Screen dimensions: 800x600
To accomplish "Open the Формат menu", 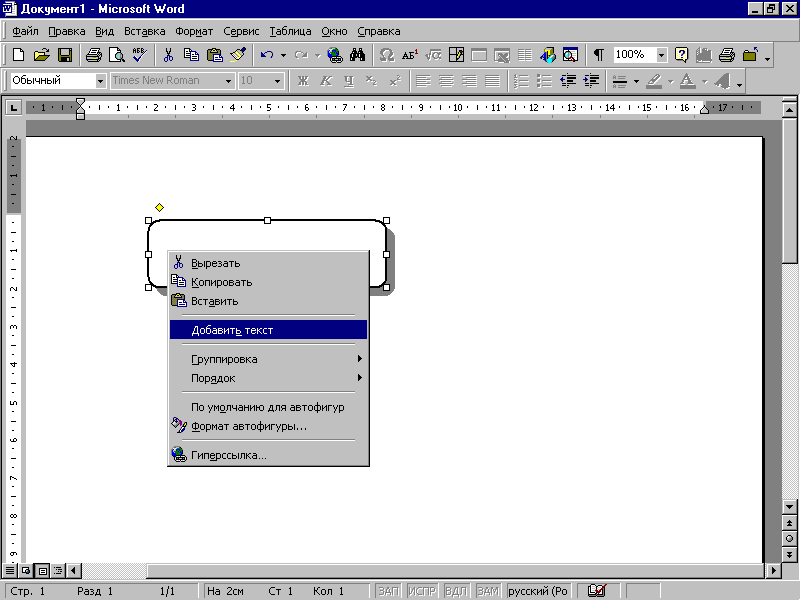I will (x=194, y=31).
